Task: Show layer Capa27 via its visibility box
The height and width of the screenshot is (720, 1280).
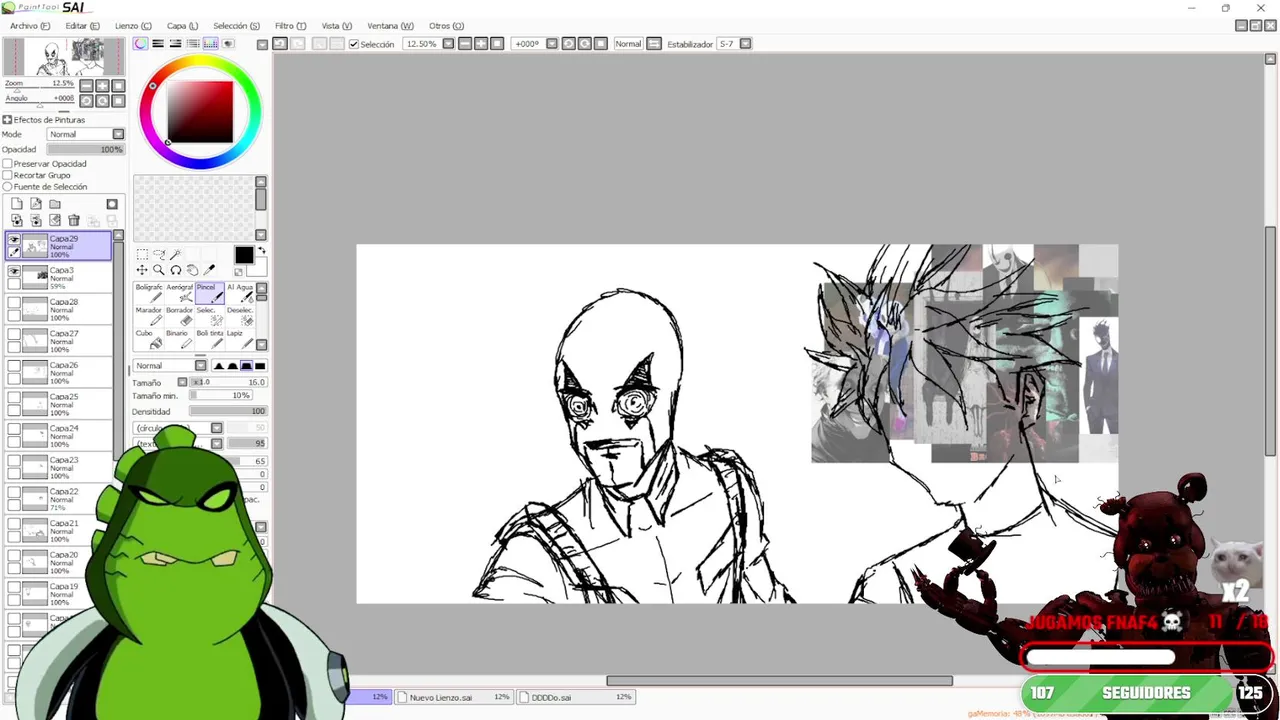Action: click(14, 334)
